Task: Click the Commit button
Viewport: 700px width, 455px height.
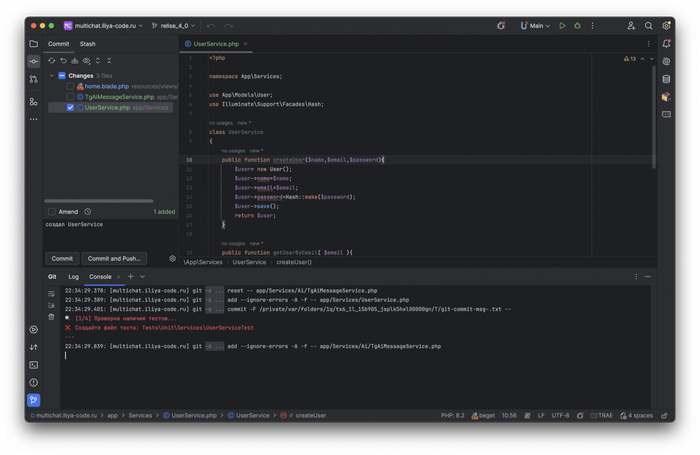Action: 62,259
